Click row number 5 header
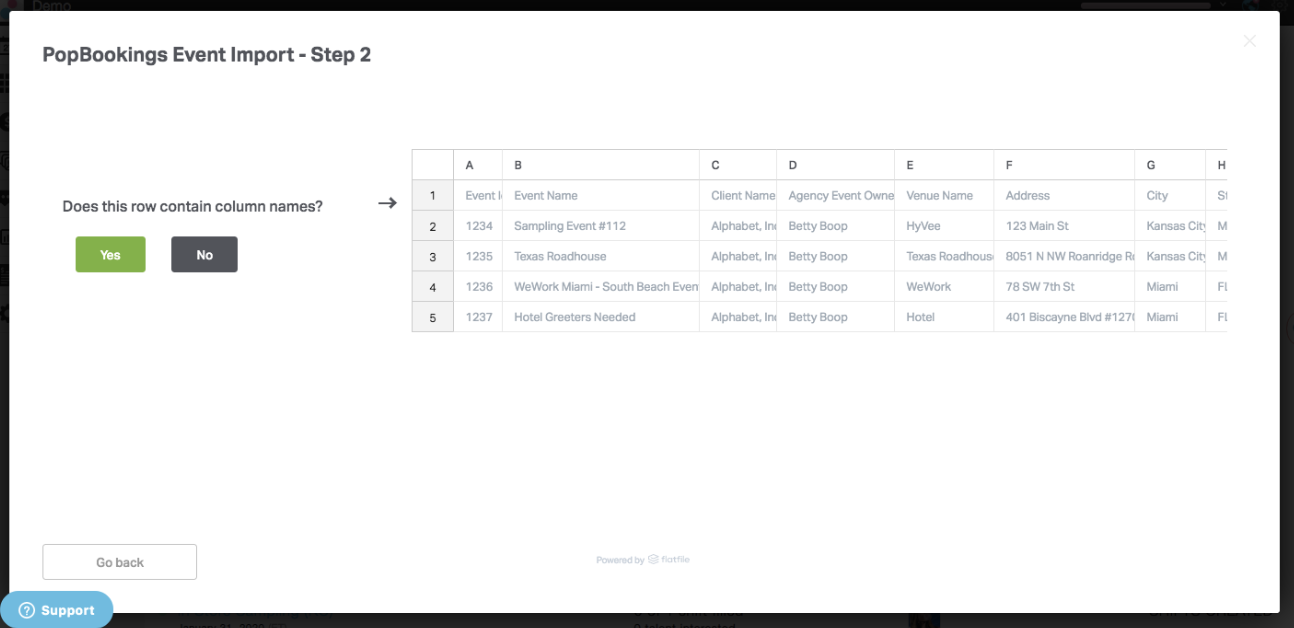The width and height of the screenshot is (1294, 628). [x=433, y=317]
